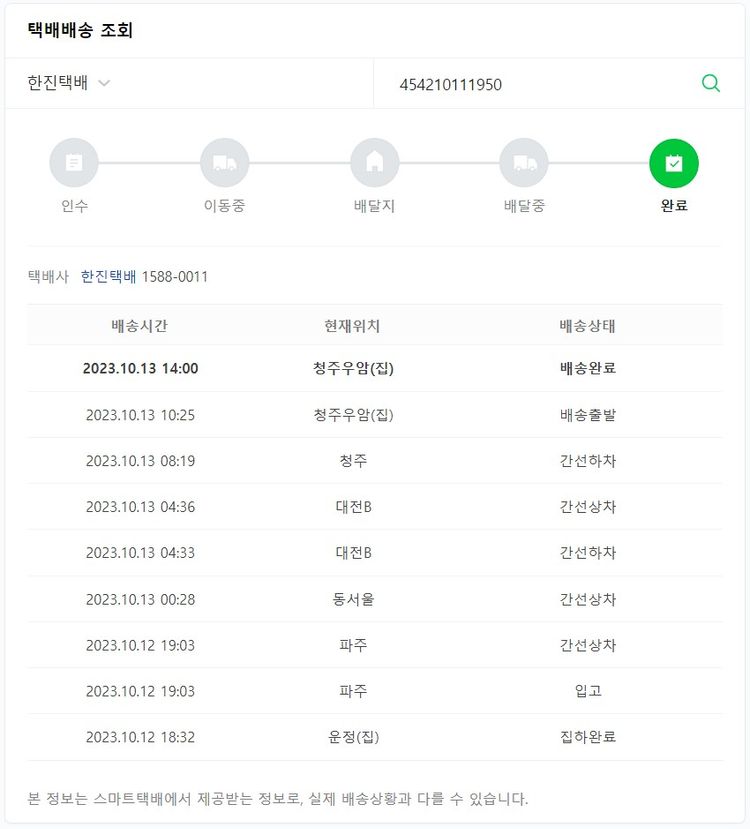
Task: Click the 택배배송 조회 title
Action: coord(80,30)
